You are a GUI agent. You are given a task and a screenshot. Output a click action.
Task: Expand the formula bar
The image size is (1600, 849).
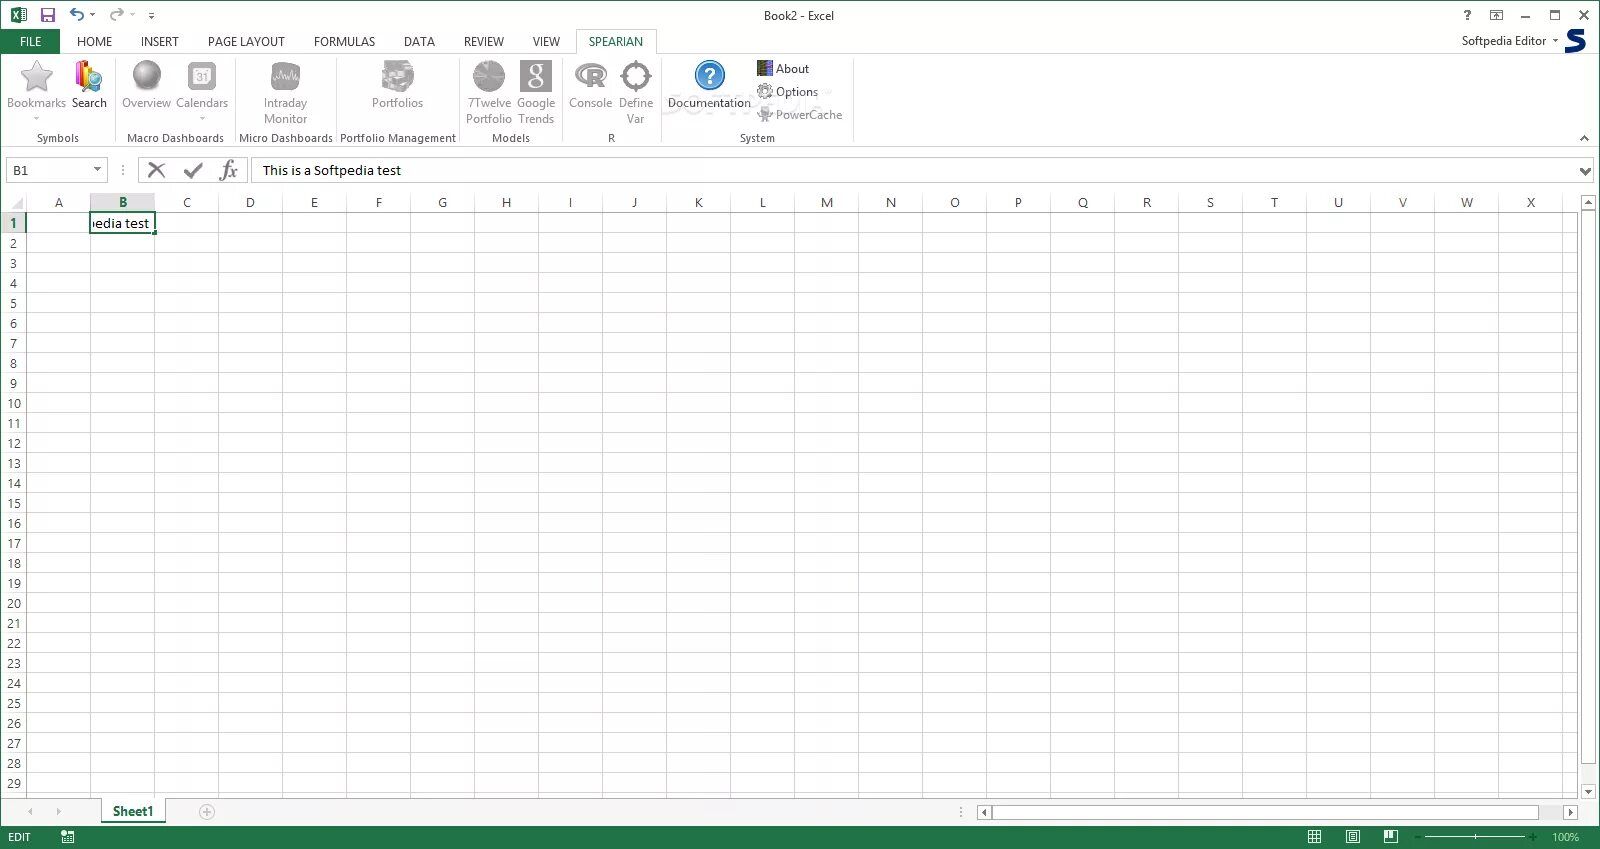[1585, 171]
